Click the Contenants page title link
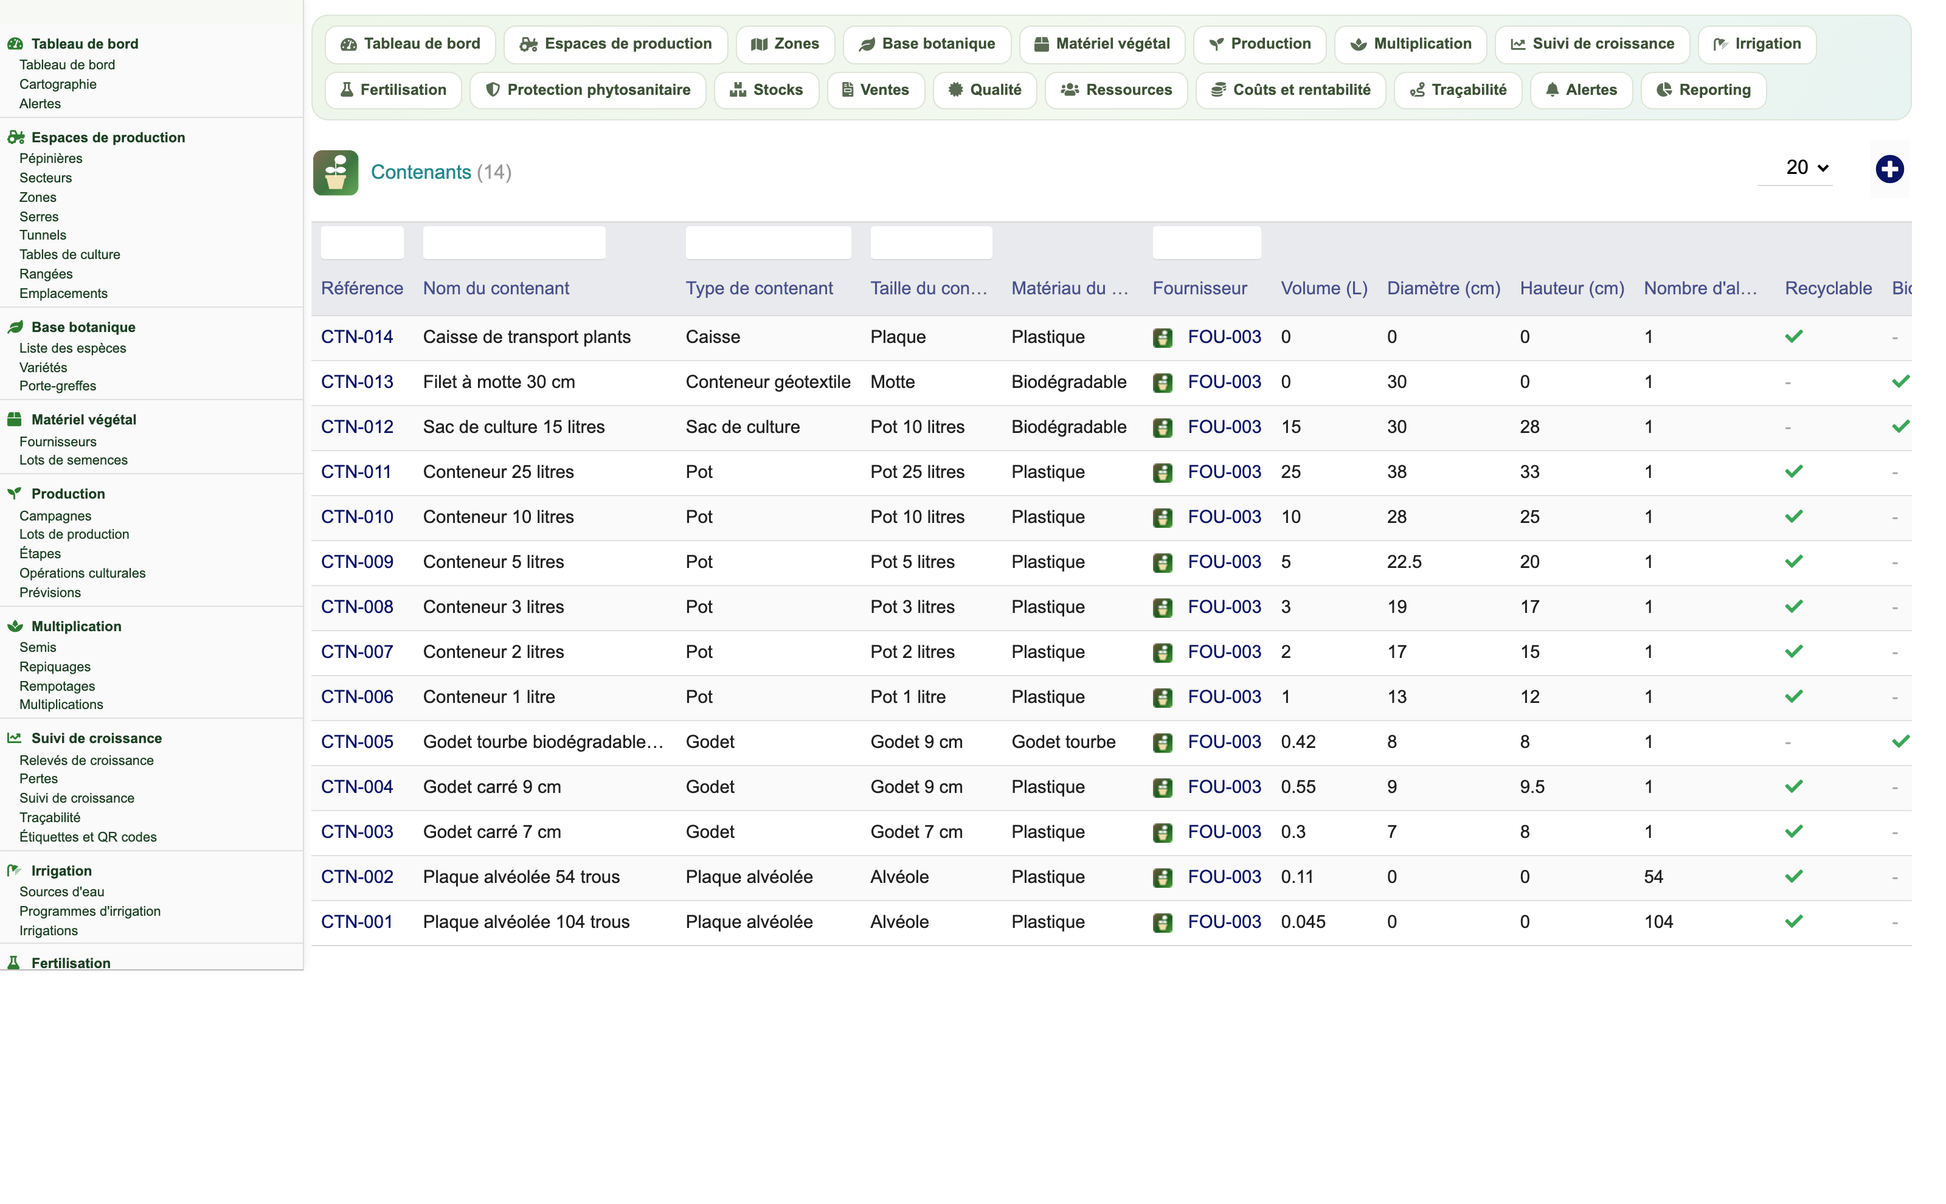 pyautogui.click(x=421, y=172)
